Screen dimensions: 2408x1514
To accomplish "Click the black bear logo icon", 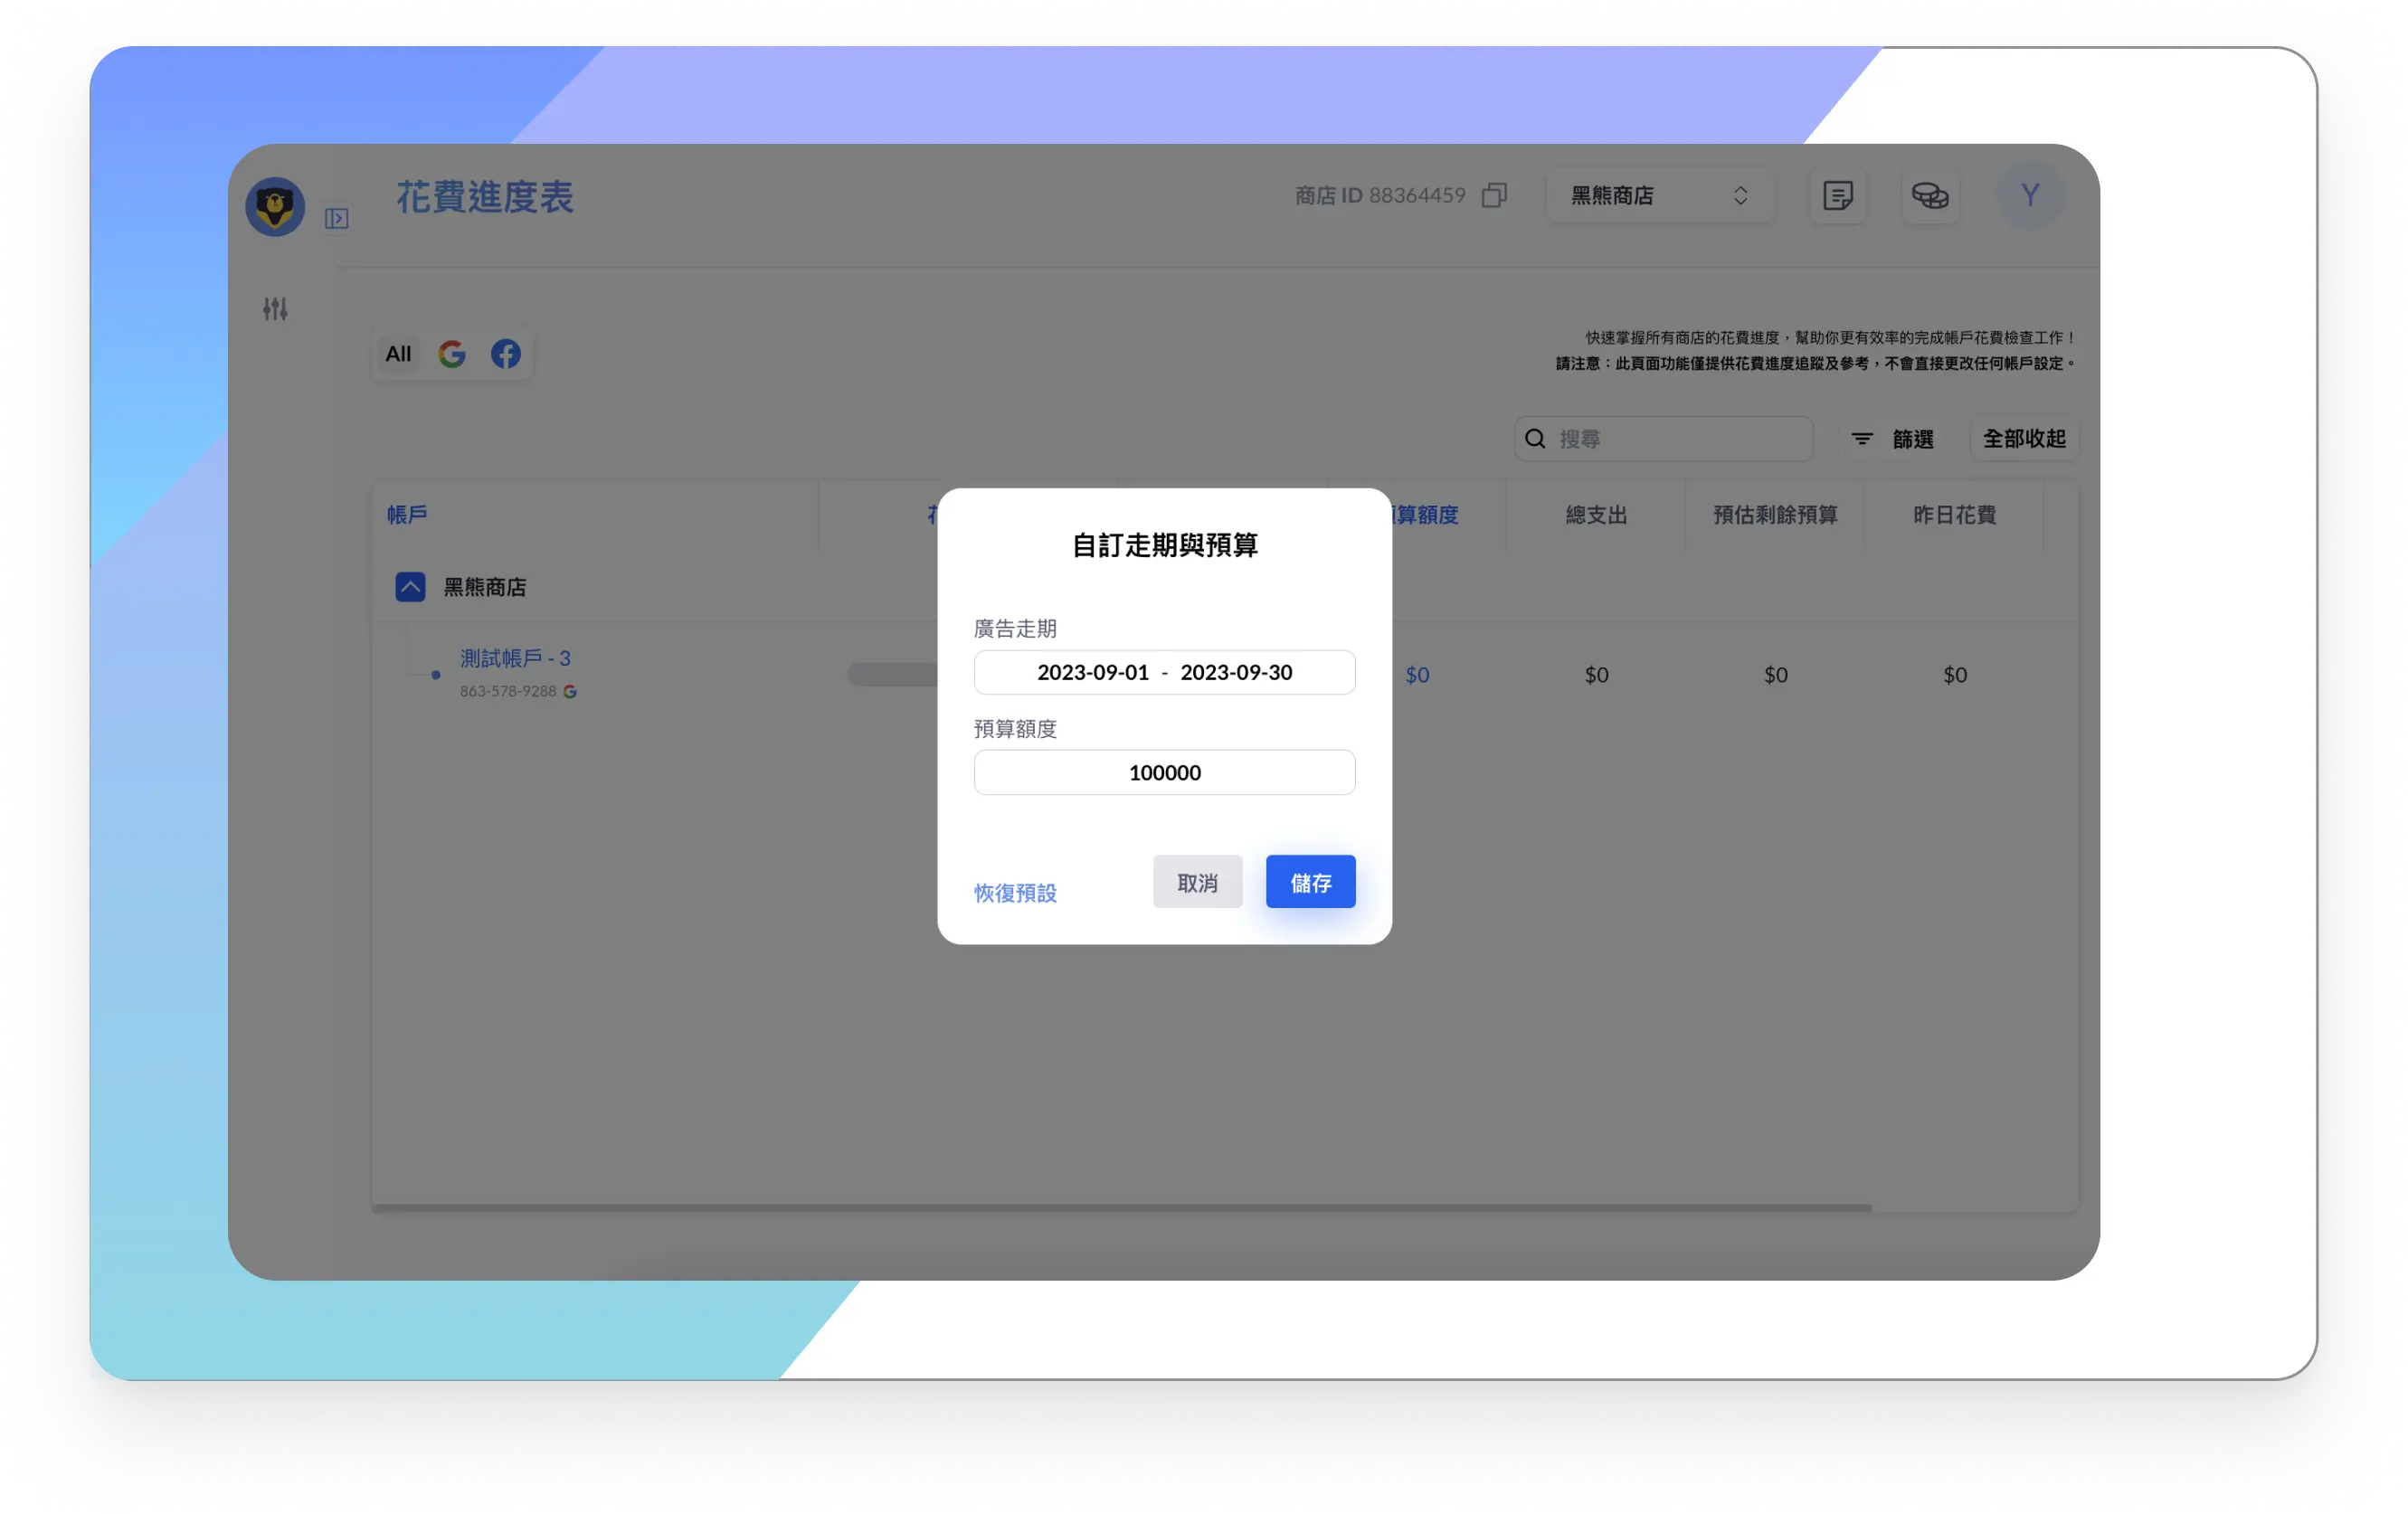I will [x=275, y=206].
